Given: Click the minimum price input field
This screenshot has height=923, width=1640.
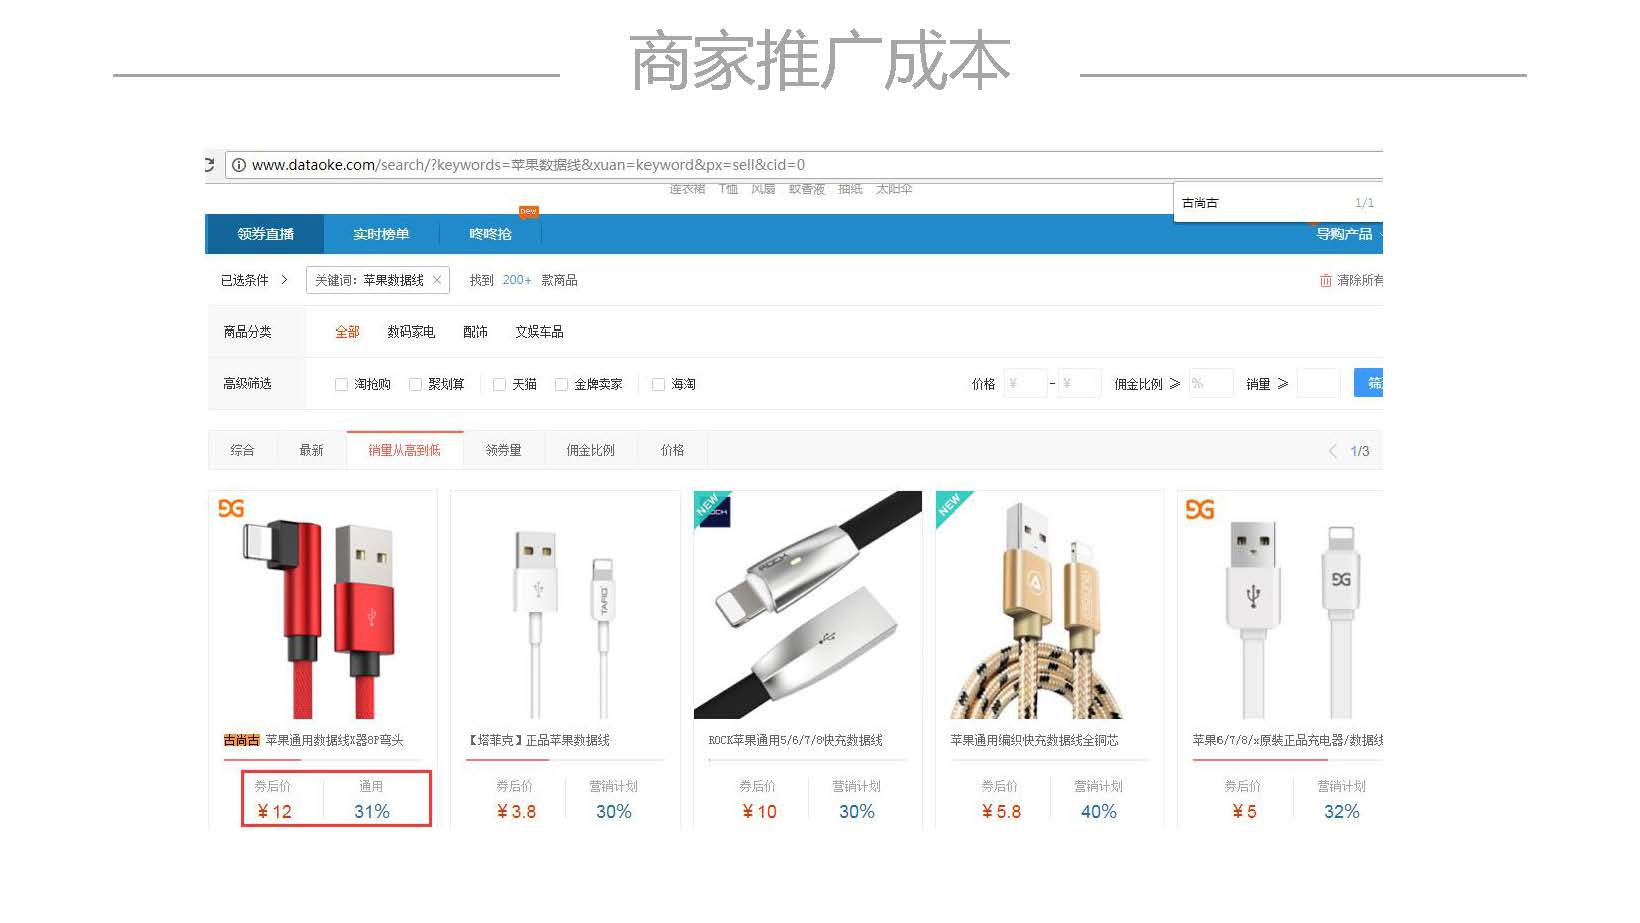Looking at the screenshot, I should click(x=1025, y=383).
